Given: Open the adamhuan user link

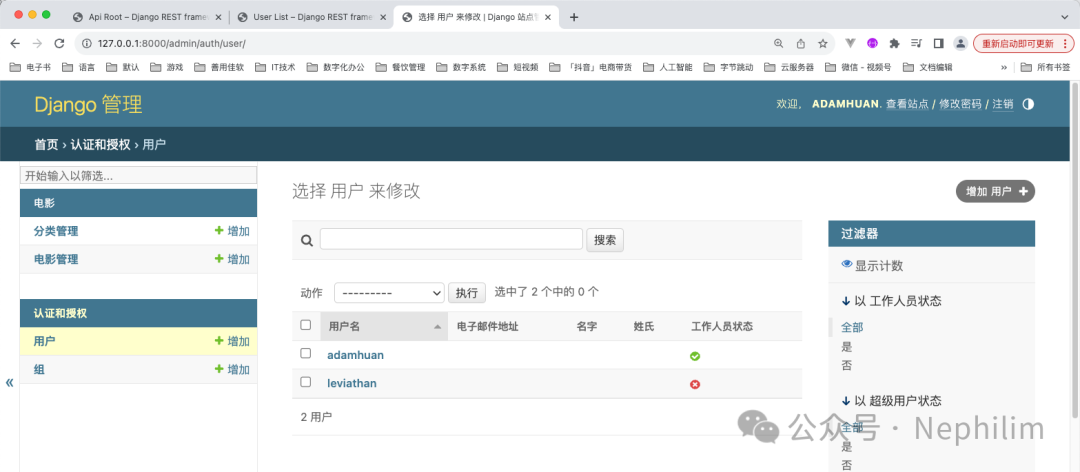Looking at the screenshot, I should click(355, 355).
